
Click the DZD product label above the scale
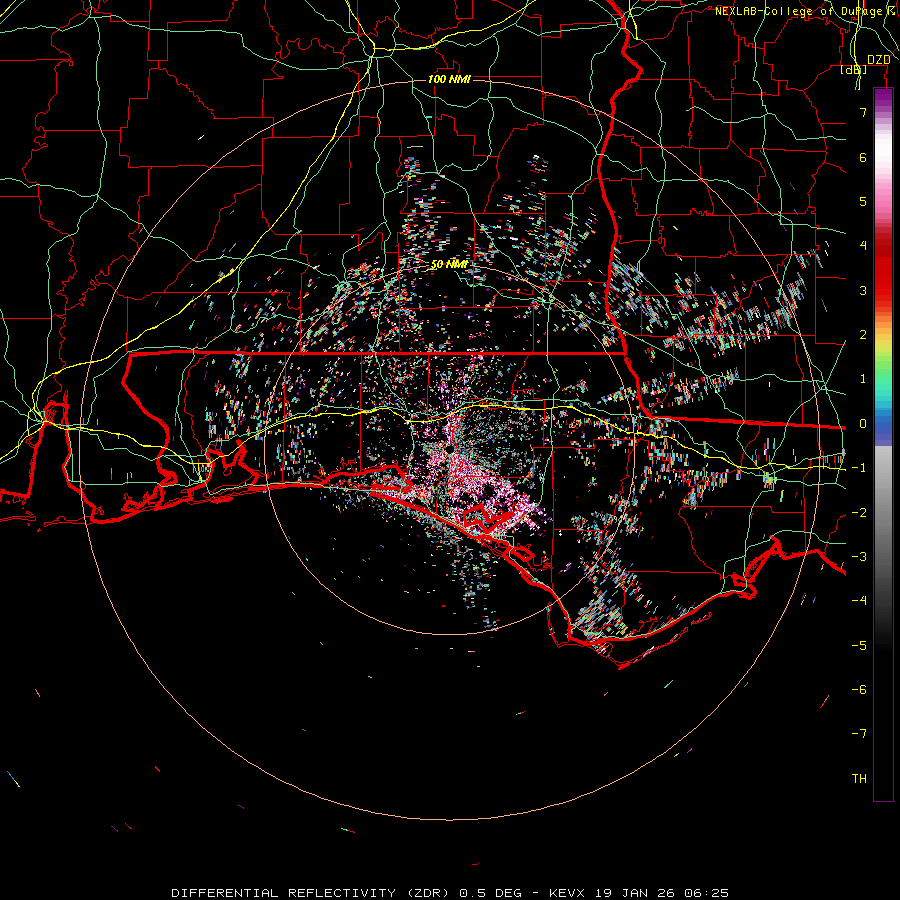point(878,60)
